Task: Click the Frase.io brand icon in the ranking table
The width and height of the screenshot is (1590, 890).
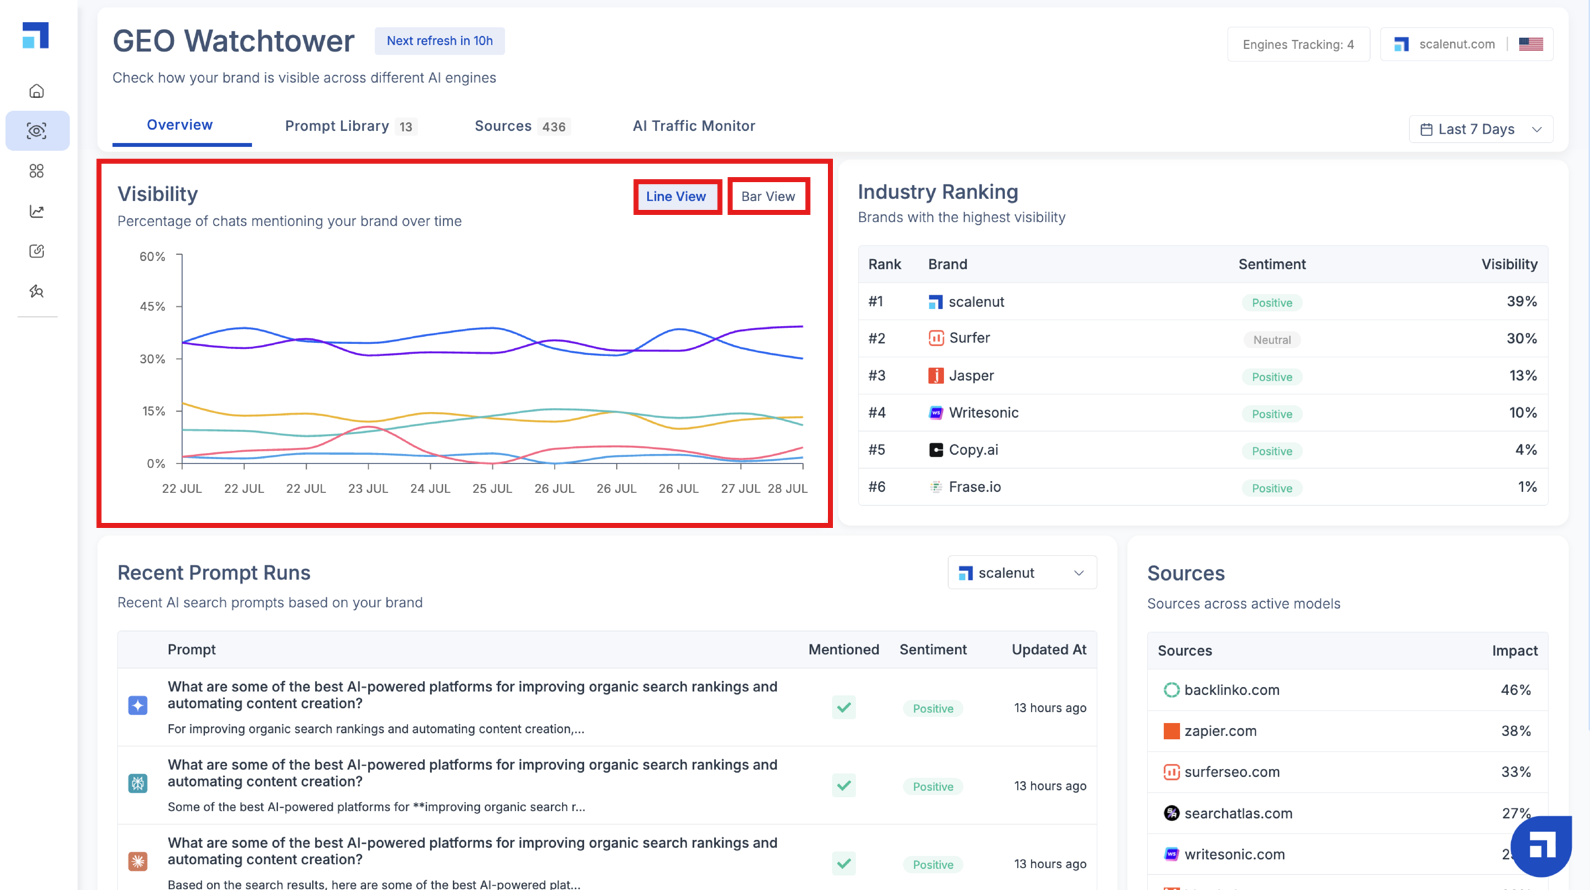Action: [x=936, y=487]
